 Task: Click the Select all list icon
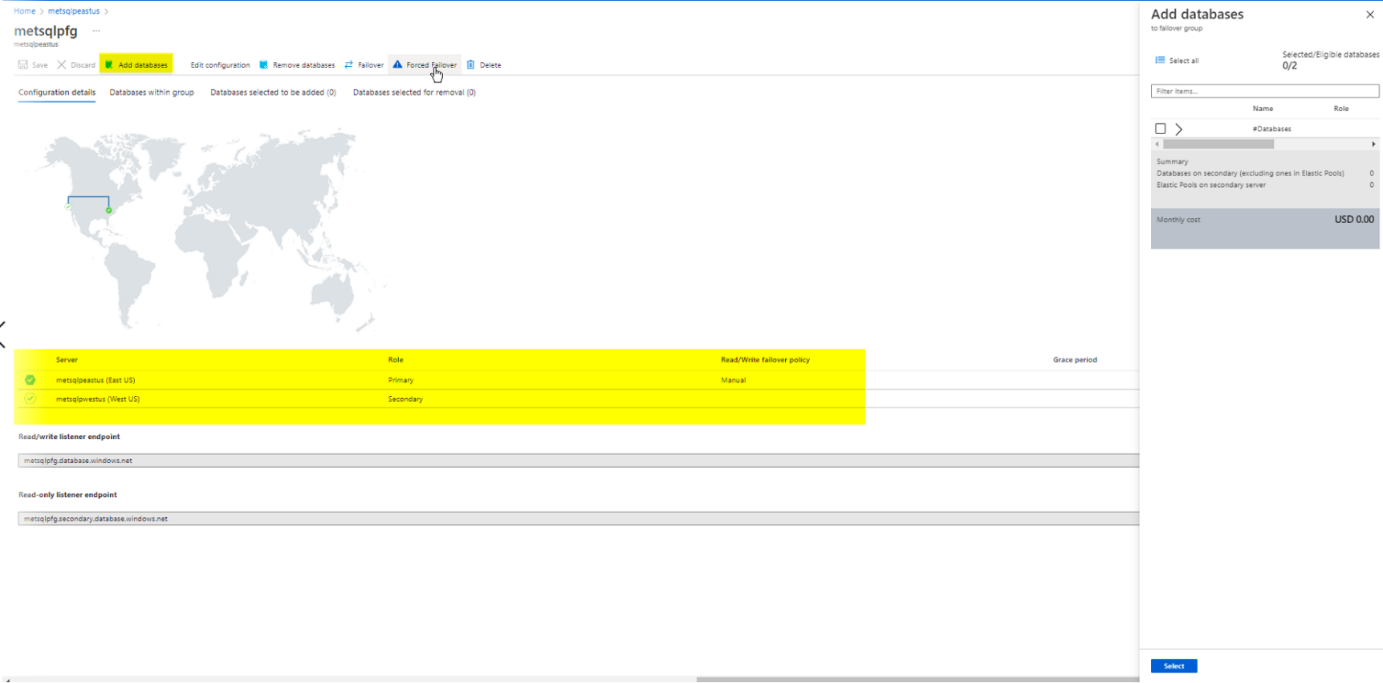(x=1160, y=60)
